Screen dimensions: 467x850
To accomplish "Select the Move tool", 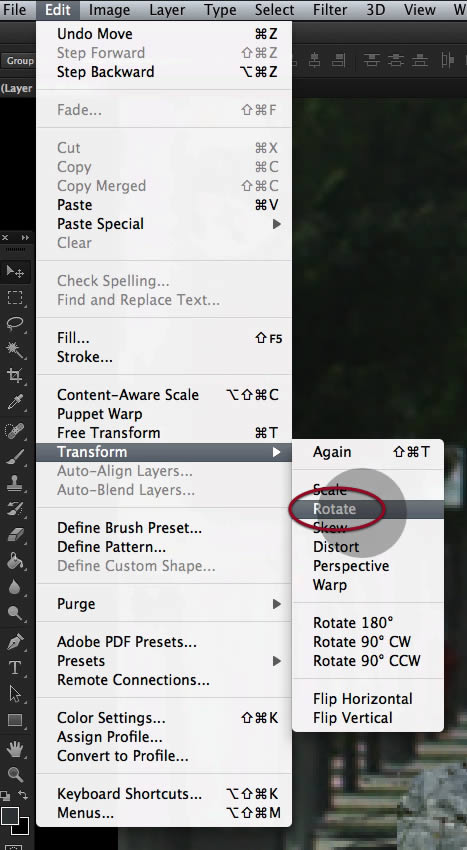I will 15,271.
